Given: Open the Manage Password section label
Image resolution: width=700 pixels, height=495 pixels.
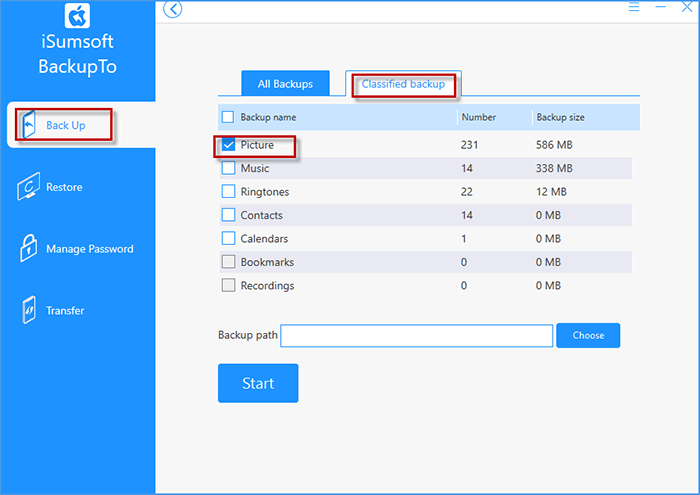Looking at the screenshot, I should coord(90,249).
